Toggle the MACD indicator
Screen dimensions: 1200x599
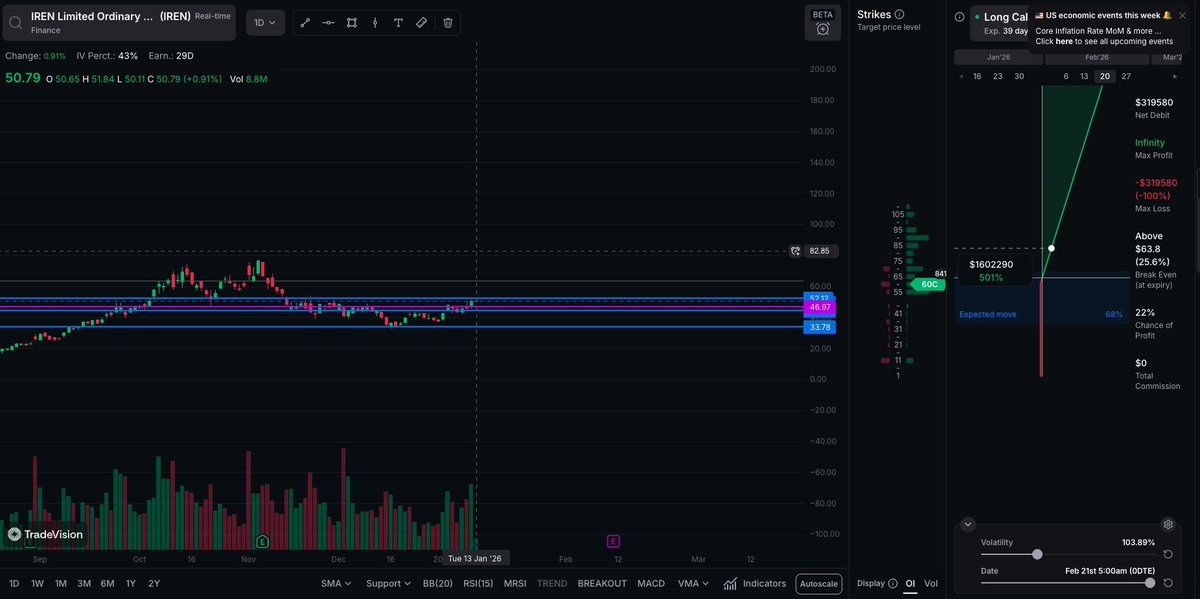[x=652, y=583]
